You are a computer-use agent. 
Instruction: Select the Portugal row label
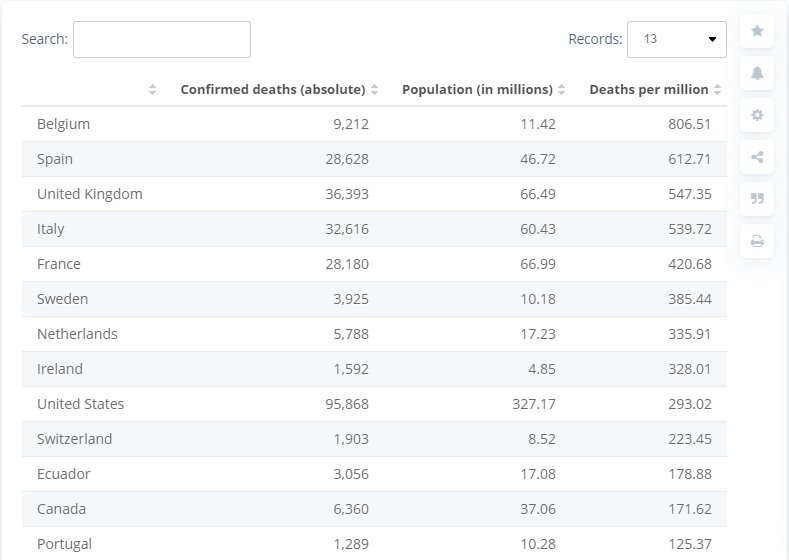coord(64,544)
